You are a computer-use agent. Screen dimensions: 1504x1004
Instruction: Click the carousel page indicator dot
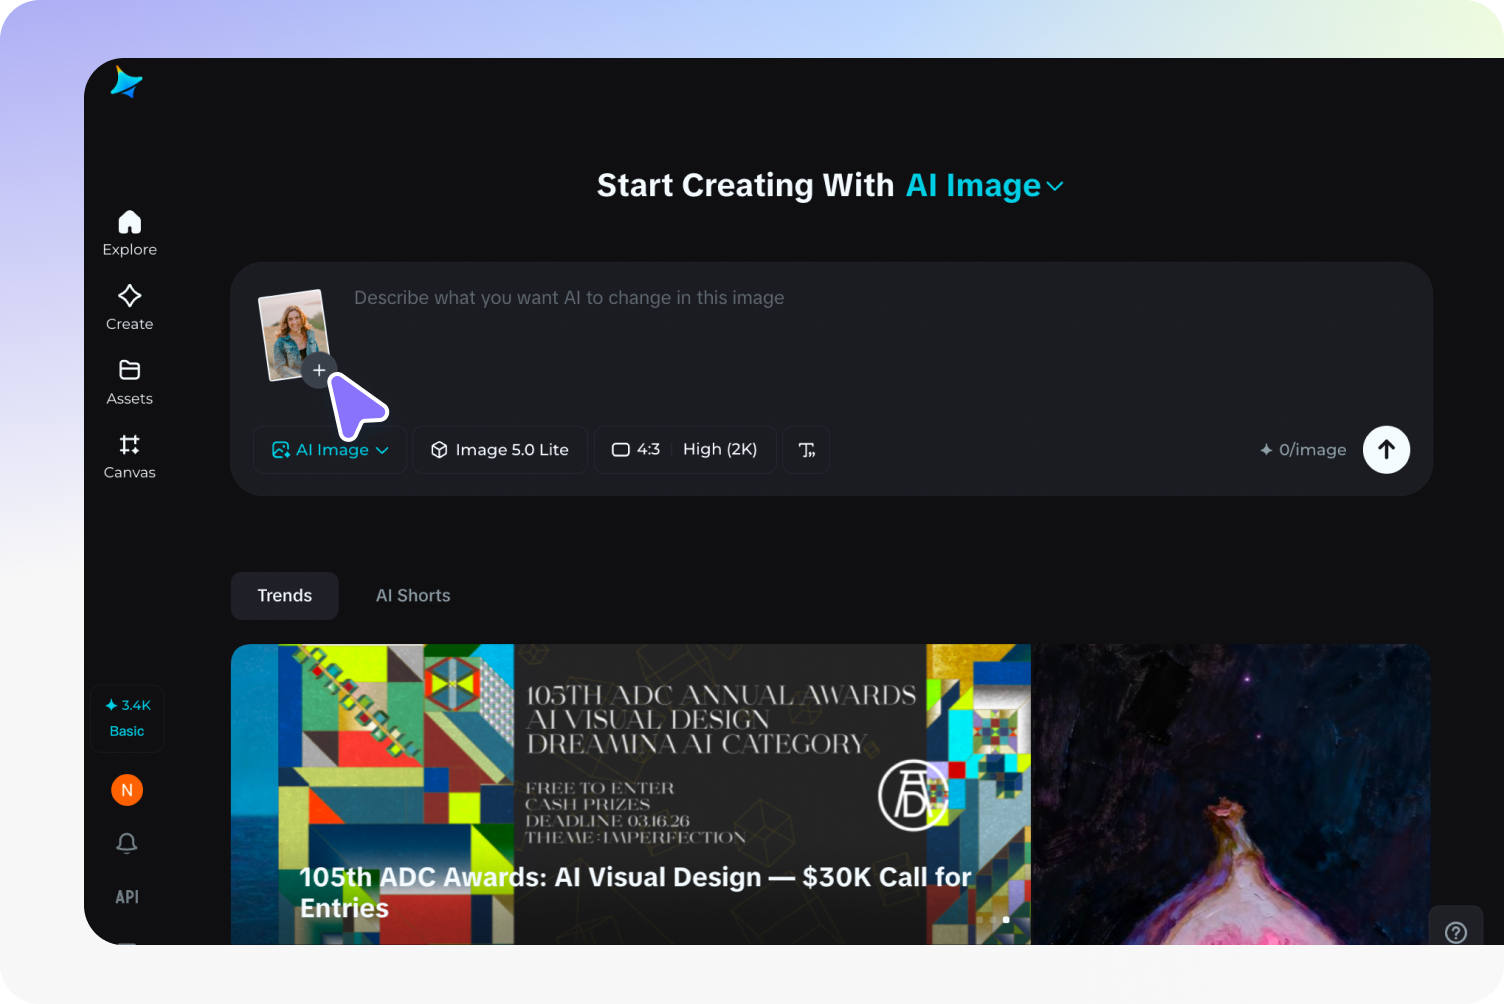(x=1006, y=919)
